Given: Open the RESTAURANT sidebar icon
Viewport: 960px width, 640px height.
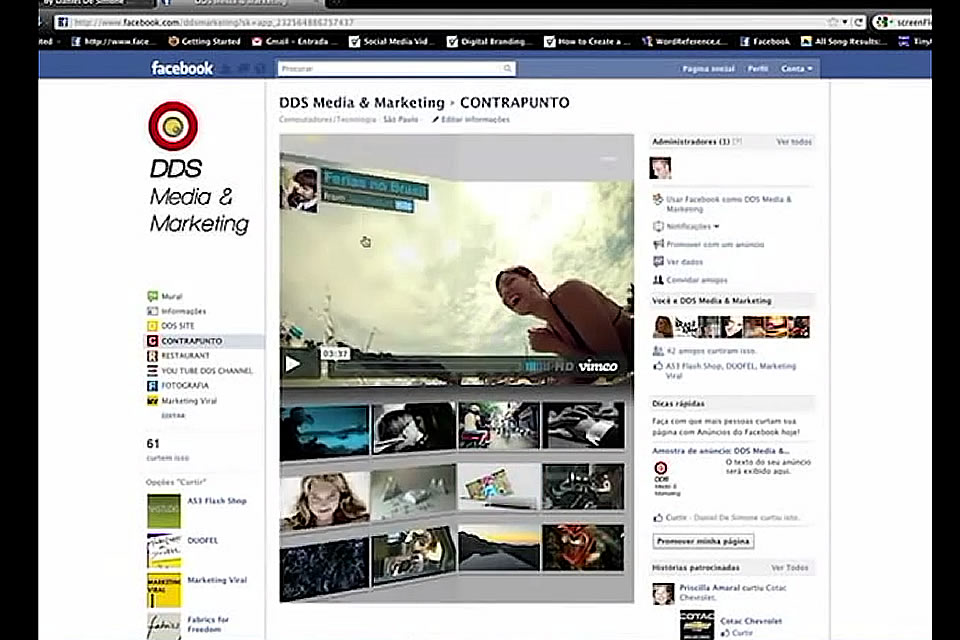Looking at the screenshot, I should pos(152,356).
